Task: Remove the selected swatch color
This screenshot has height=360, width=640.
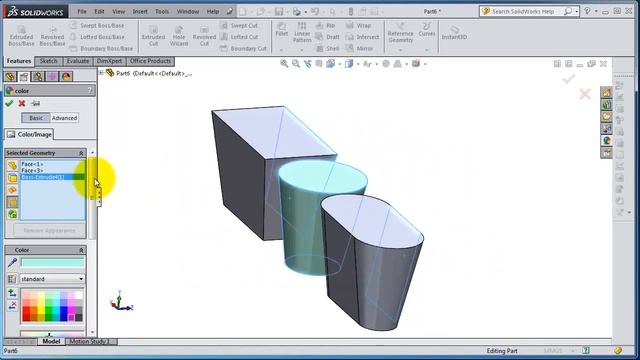Action: tap(12, 305)
